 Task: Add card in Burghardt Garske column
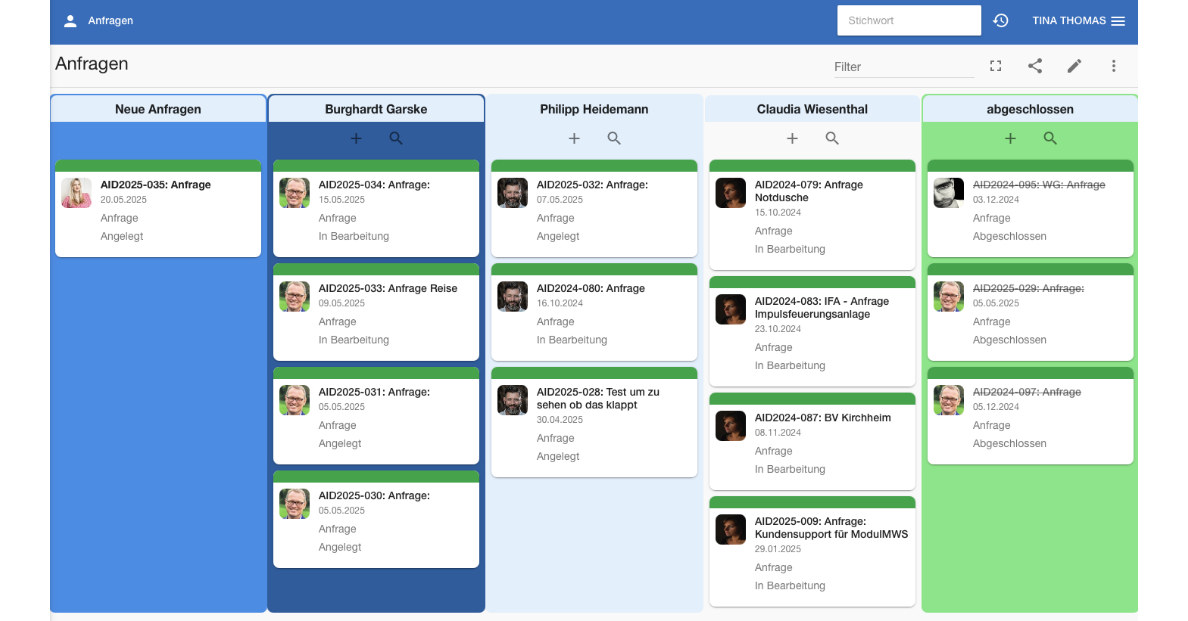click(356, 139)
